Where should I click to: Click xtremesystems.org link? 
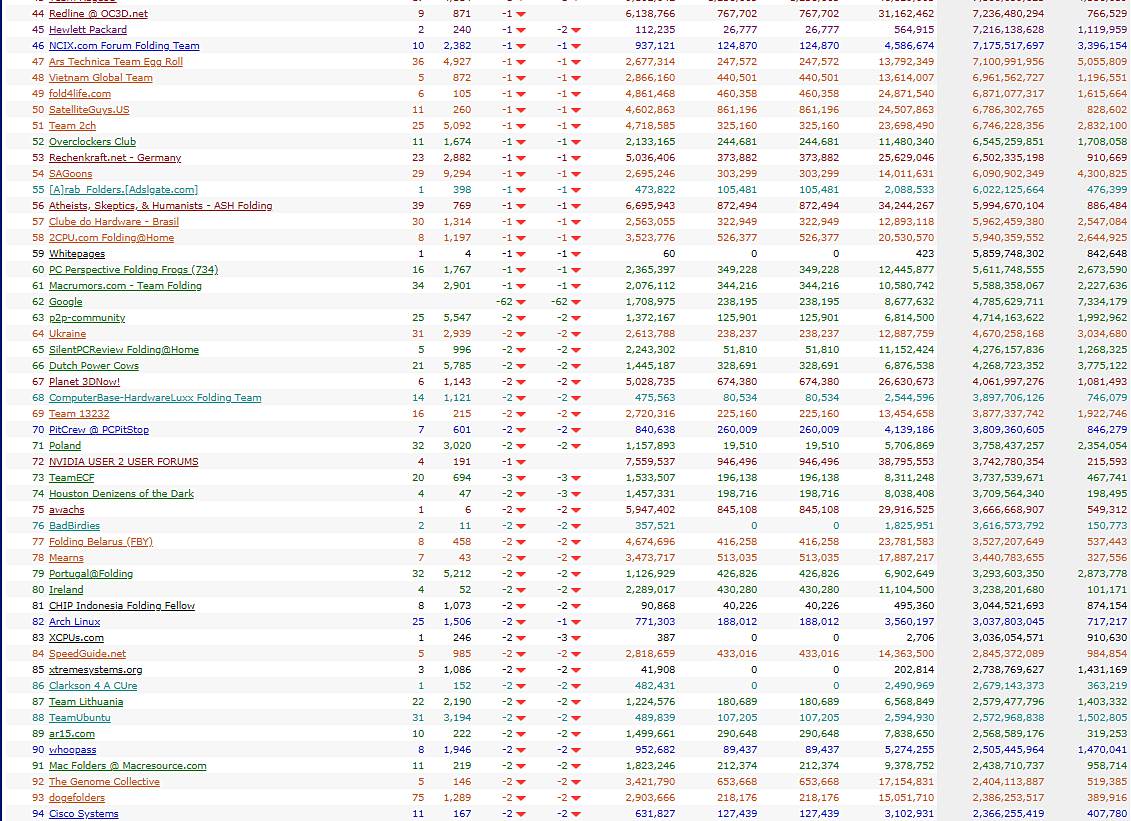point(96,669)
